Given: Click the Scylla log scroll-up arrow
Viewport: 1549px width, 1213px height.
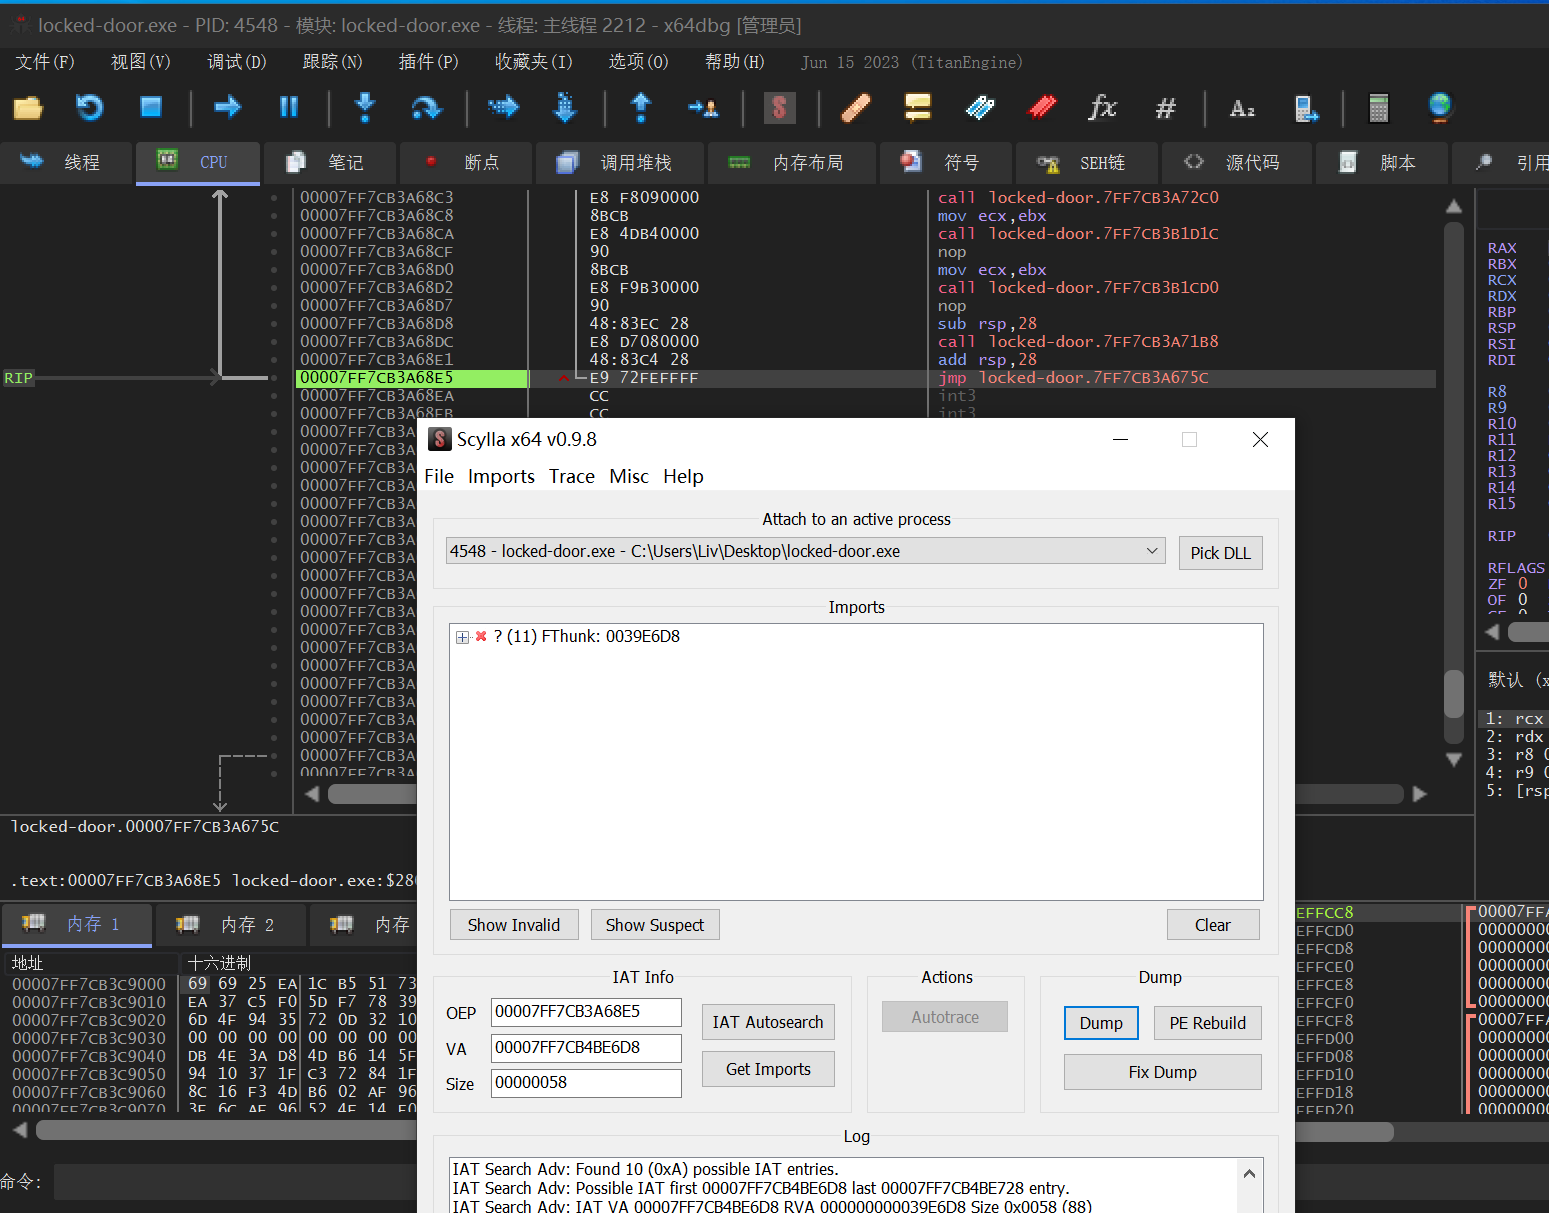Looking at the screenshot, I should pyautogui.click(x=1249, y=1173).
